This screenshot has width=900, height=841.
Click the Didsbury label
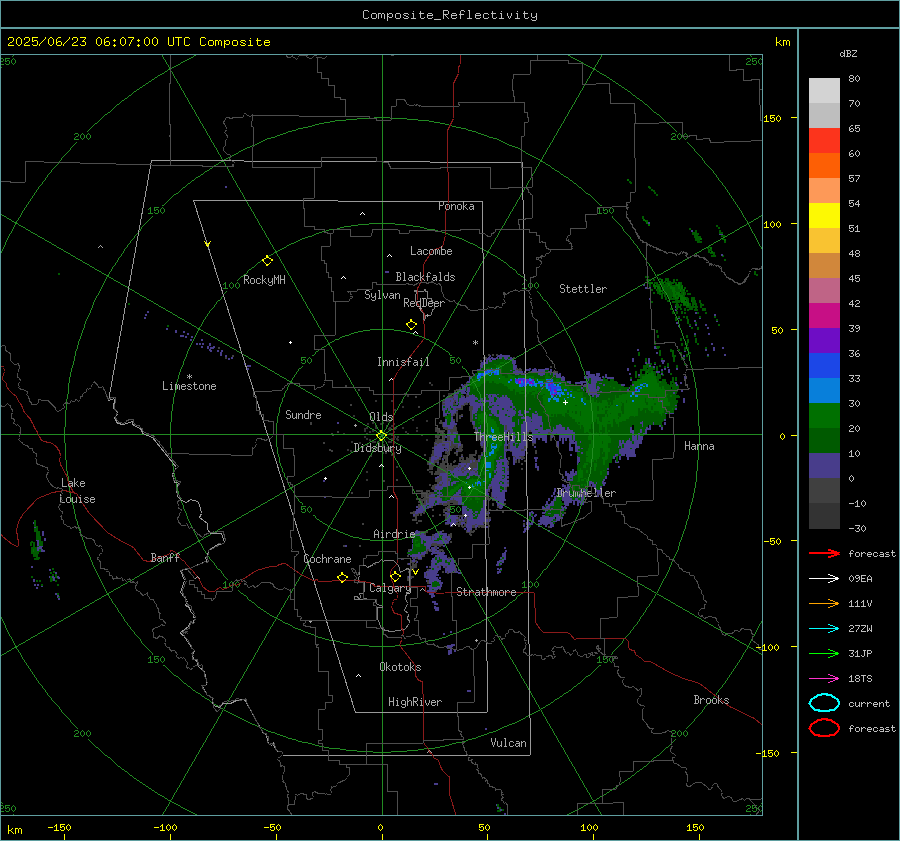click(x=377, y=448)
